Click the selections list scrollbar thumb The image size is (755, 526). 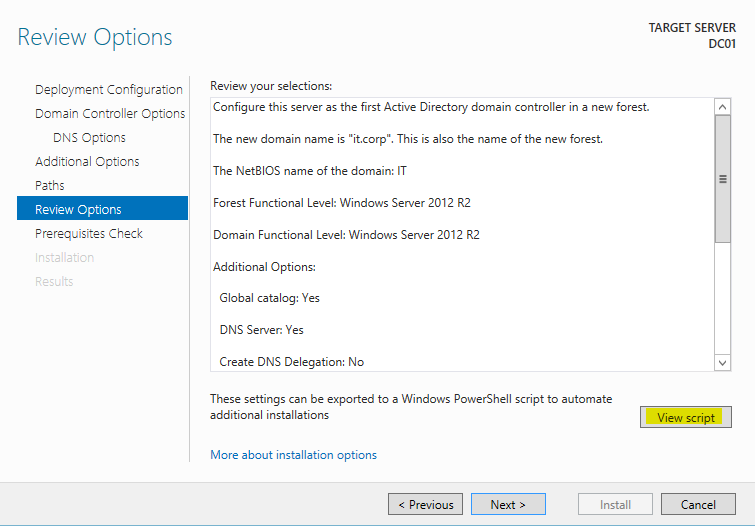[722, 179]
